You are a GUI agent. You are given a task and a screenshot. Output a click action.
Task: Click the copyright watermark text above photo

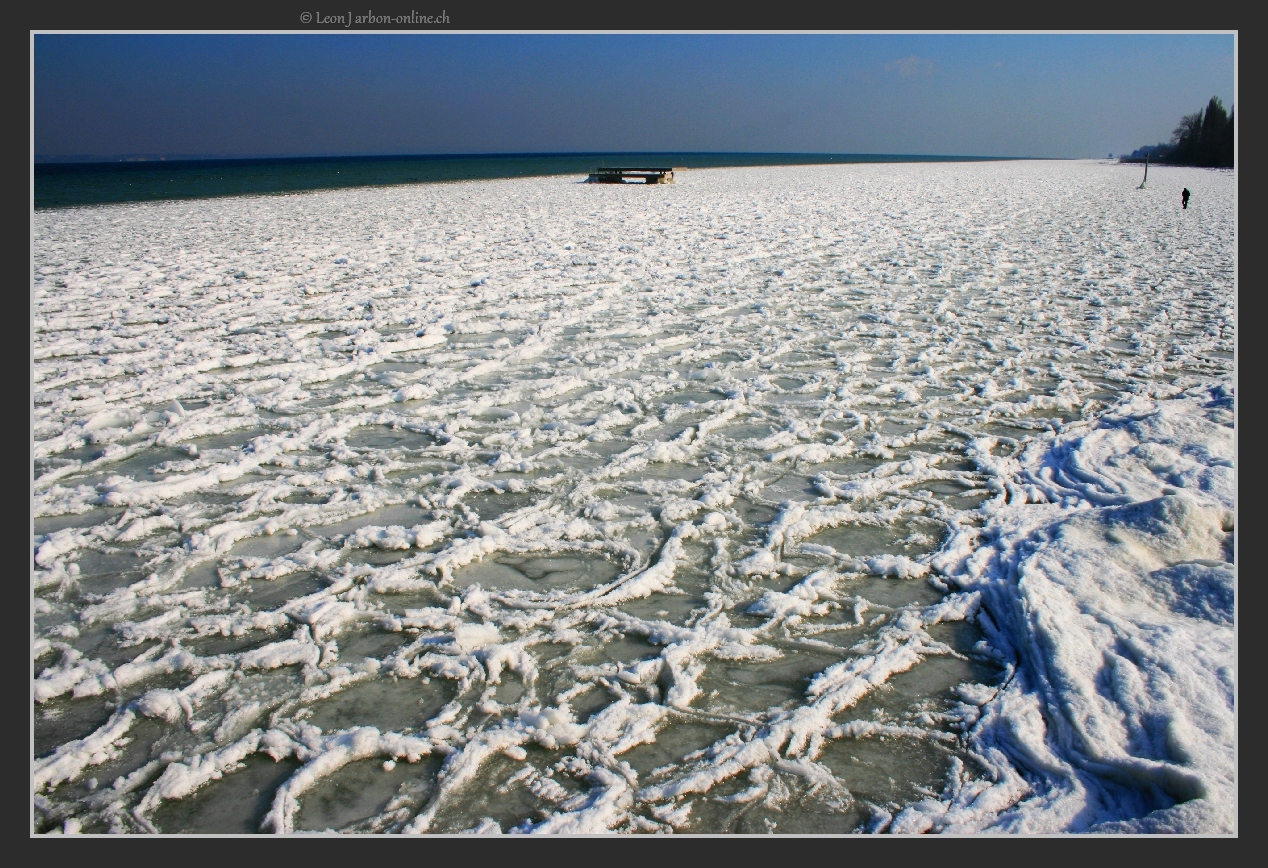point(375,18)
